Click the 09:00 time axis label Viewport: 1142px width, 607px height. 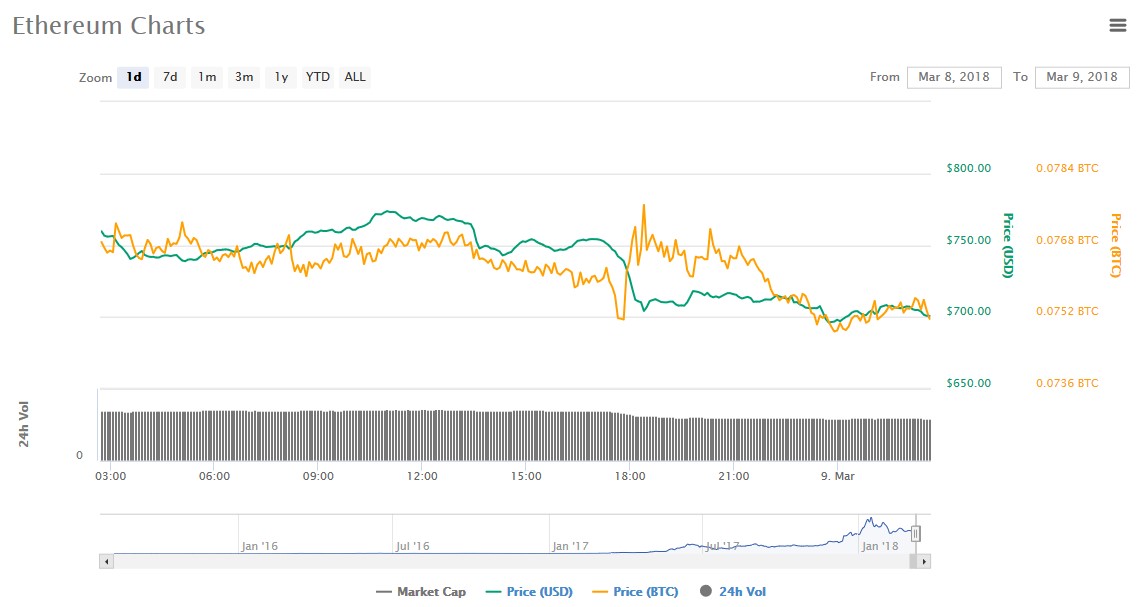click(x=318, y=476)
